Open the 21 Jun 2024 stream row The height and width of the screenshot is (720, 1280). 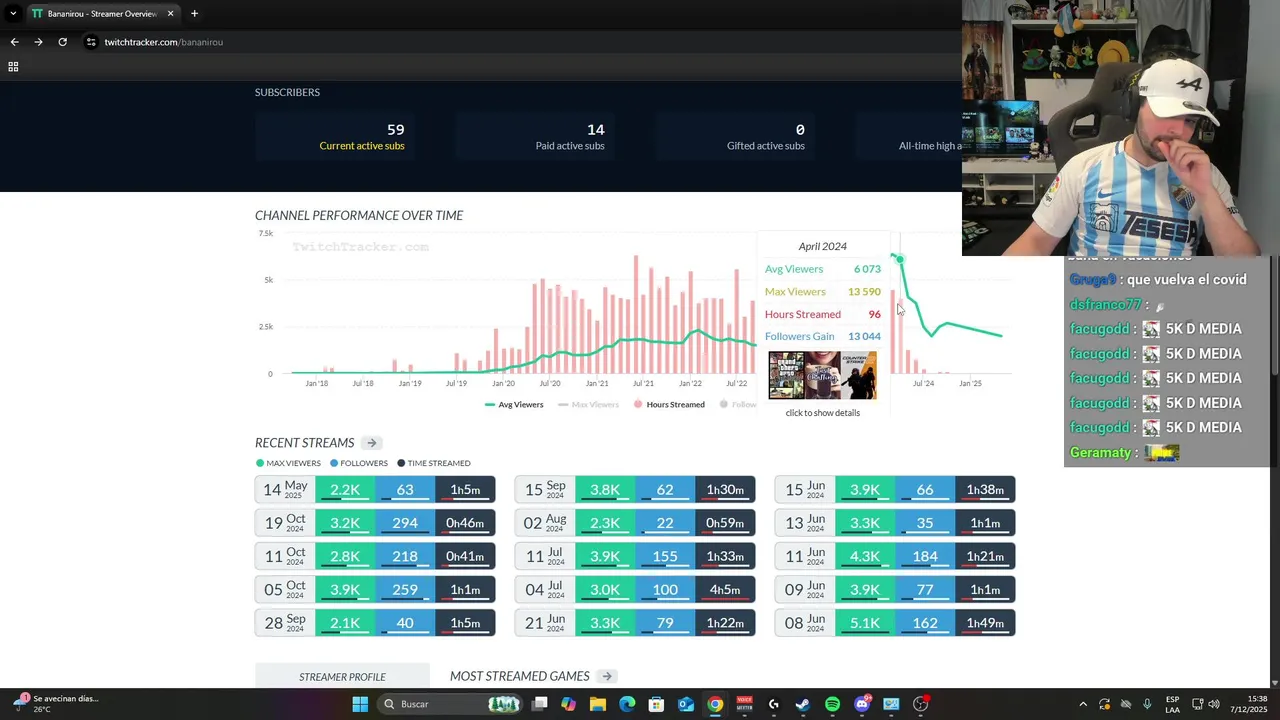point(635,623)
